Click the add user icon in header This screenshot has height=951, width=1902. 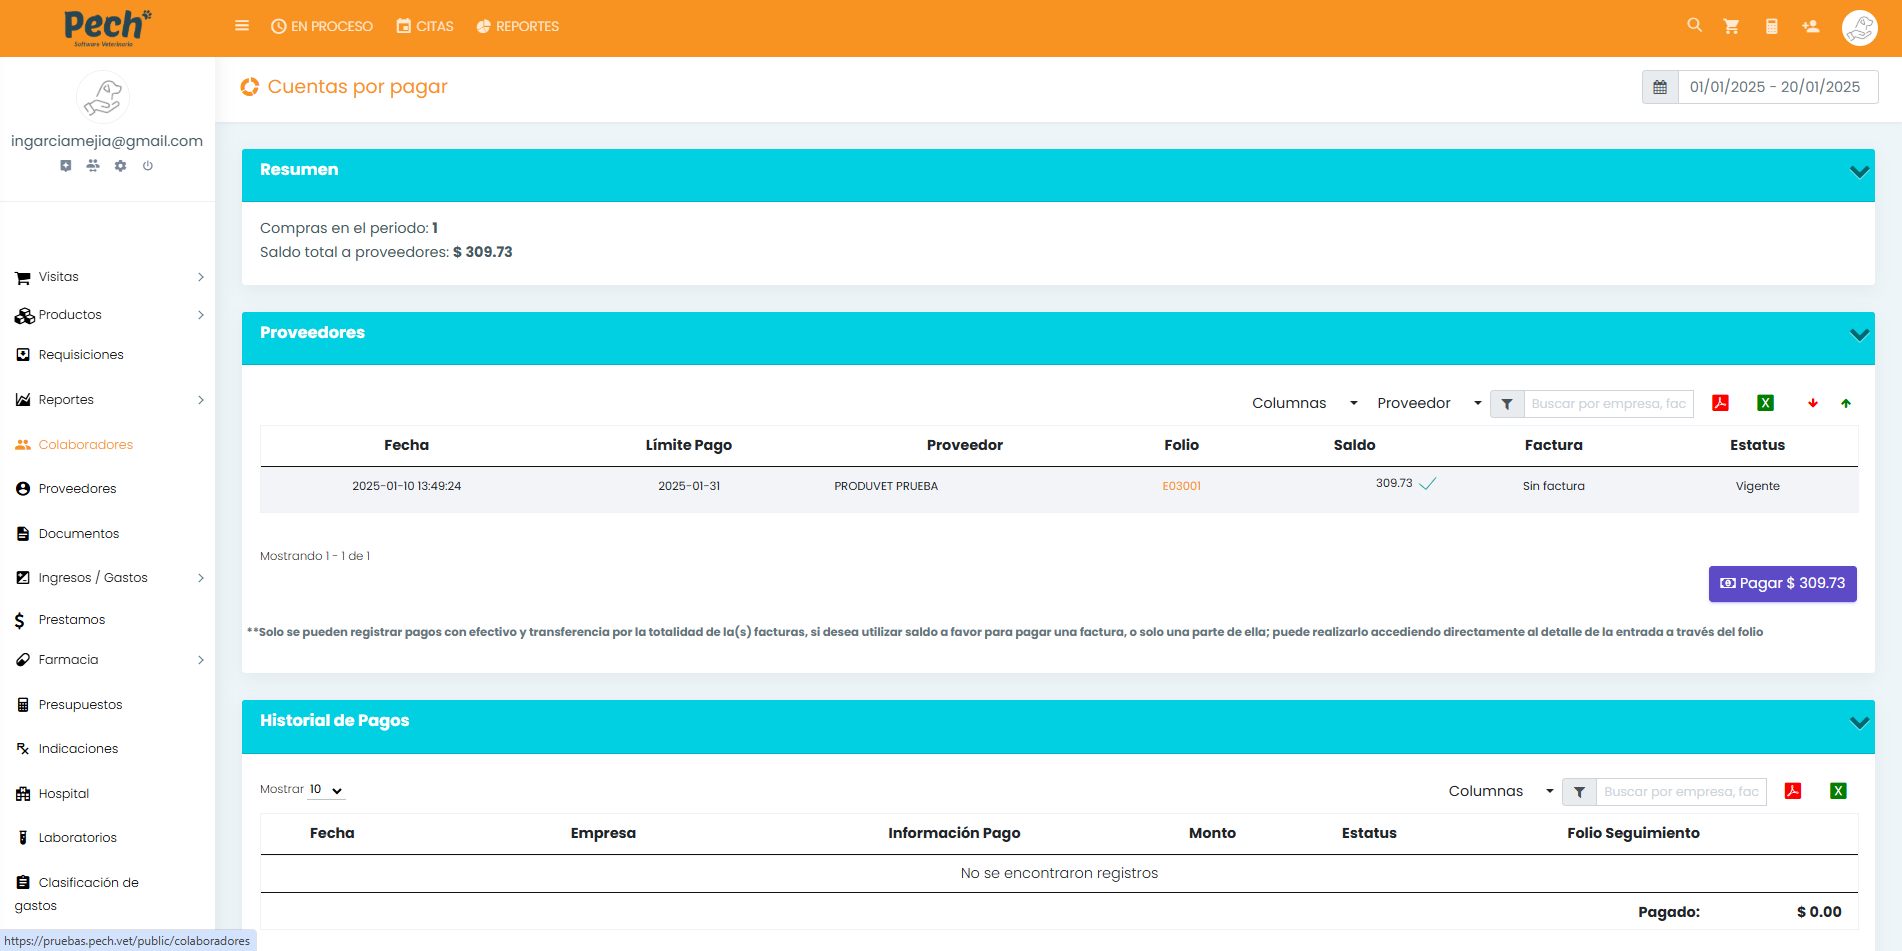[1811, 27]
